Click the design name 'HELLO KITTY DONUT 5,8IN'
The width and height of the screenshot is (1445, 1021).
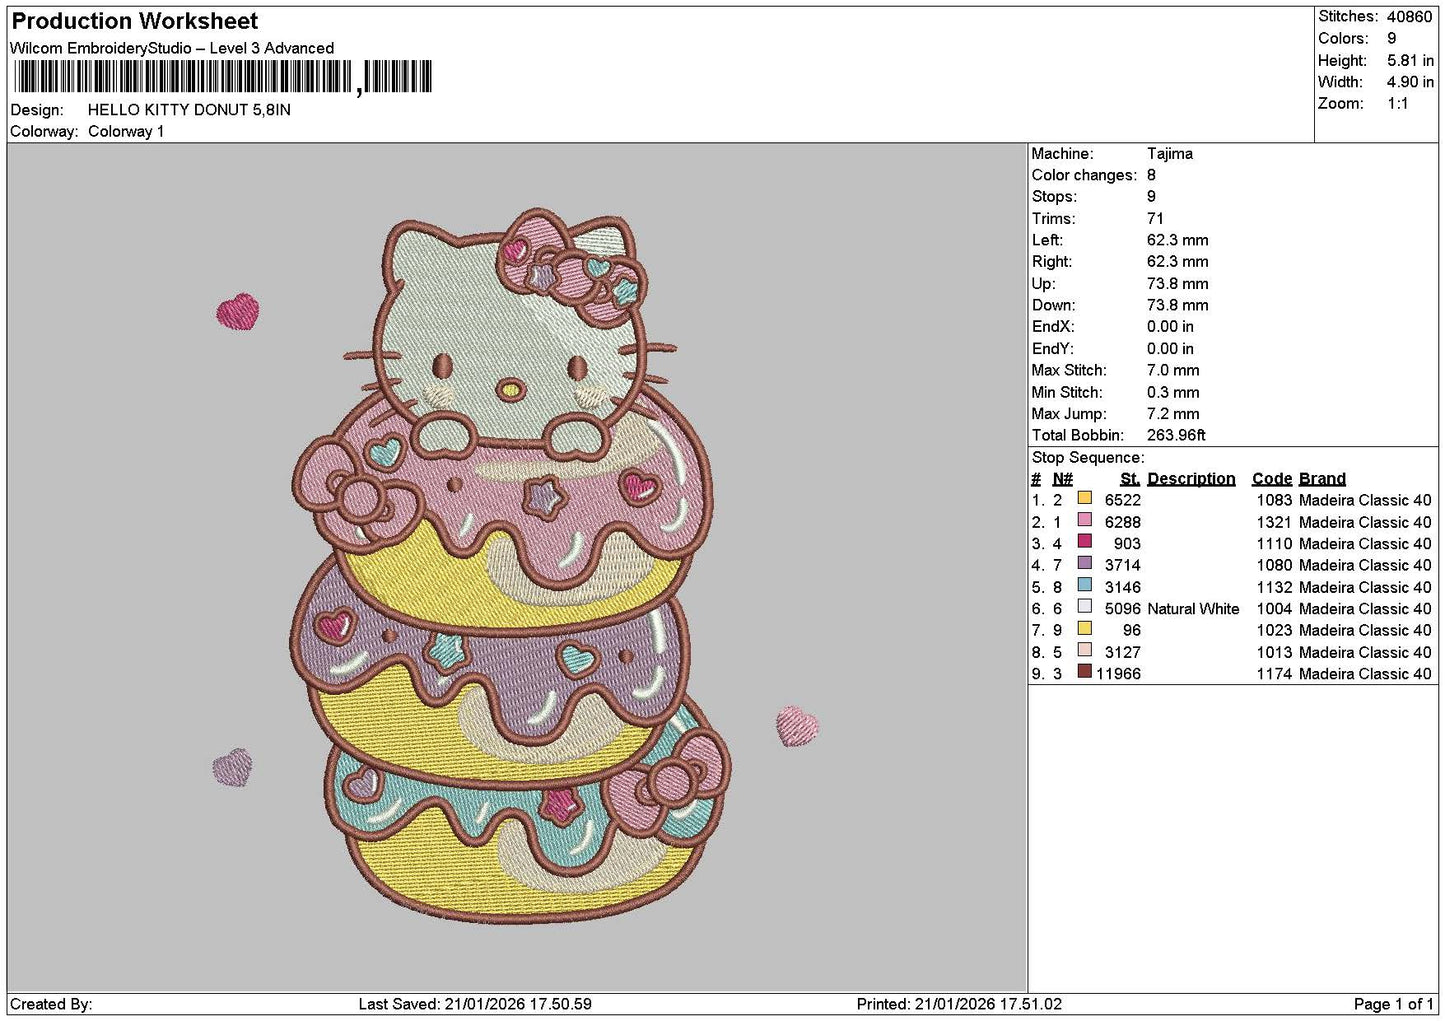click(189, 110)
